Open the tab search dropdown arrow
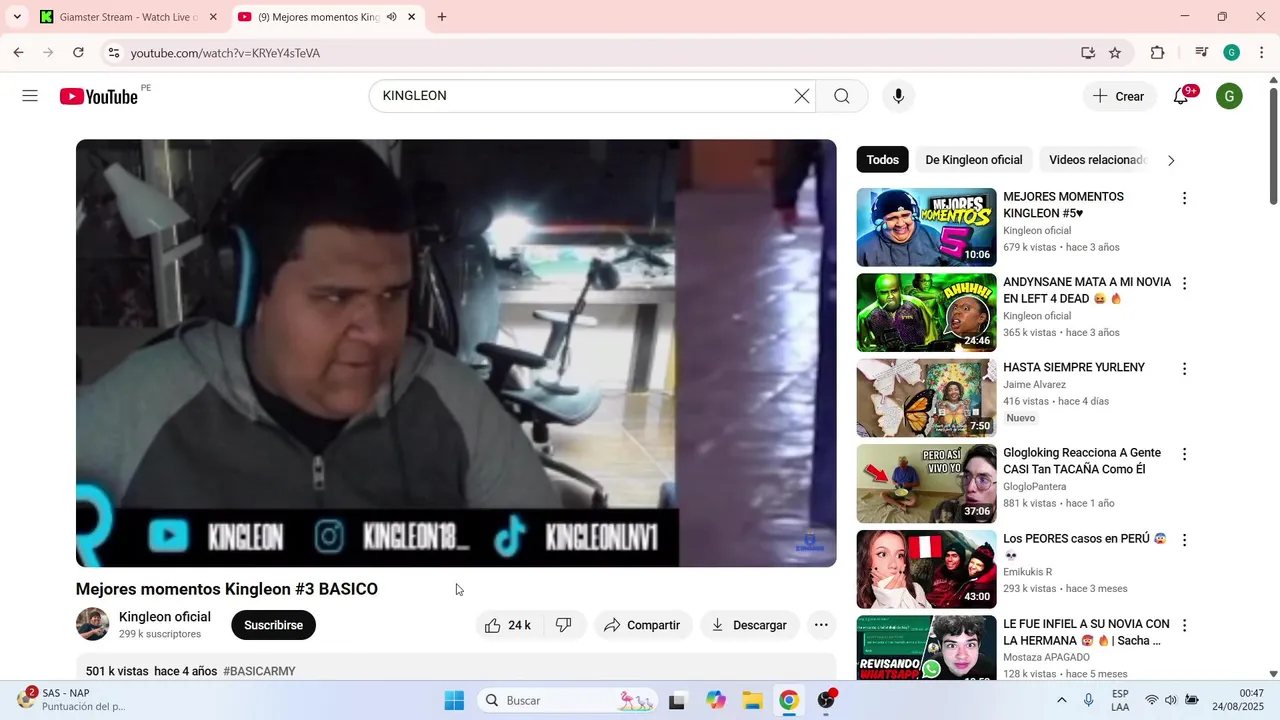The width and height of the screenshot is (1280, 720). (17, 17)
